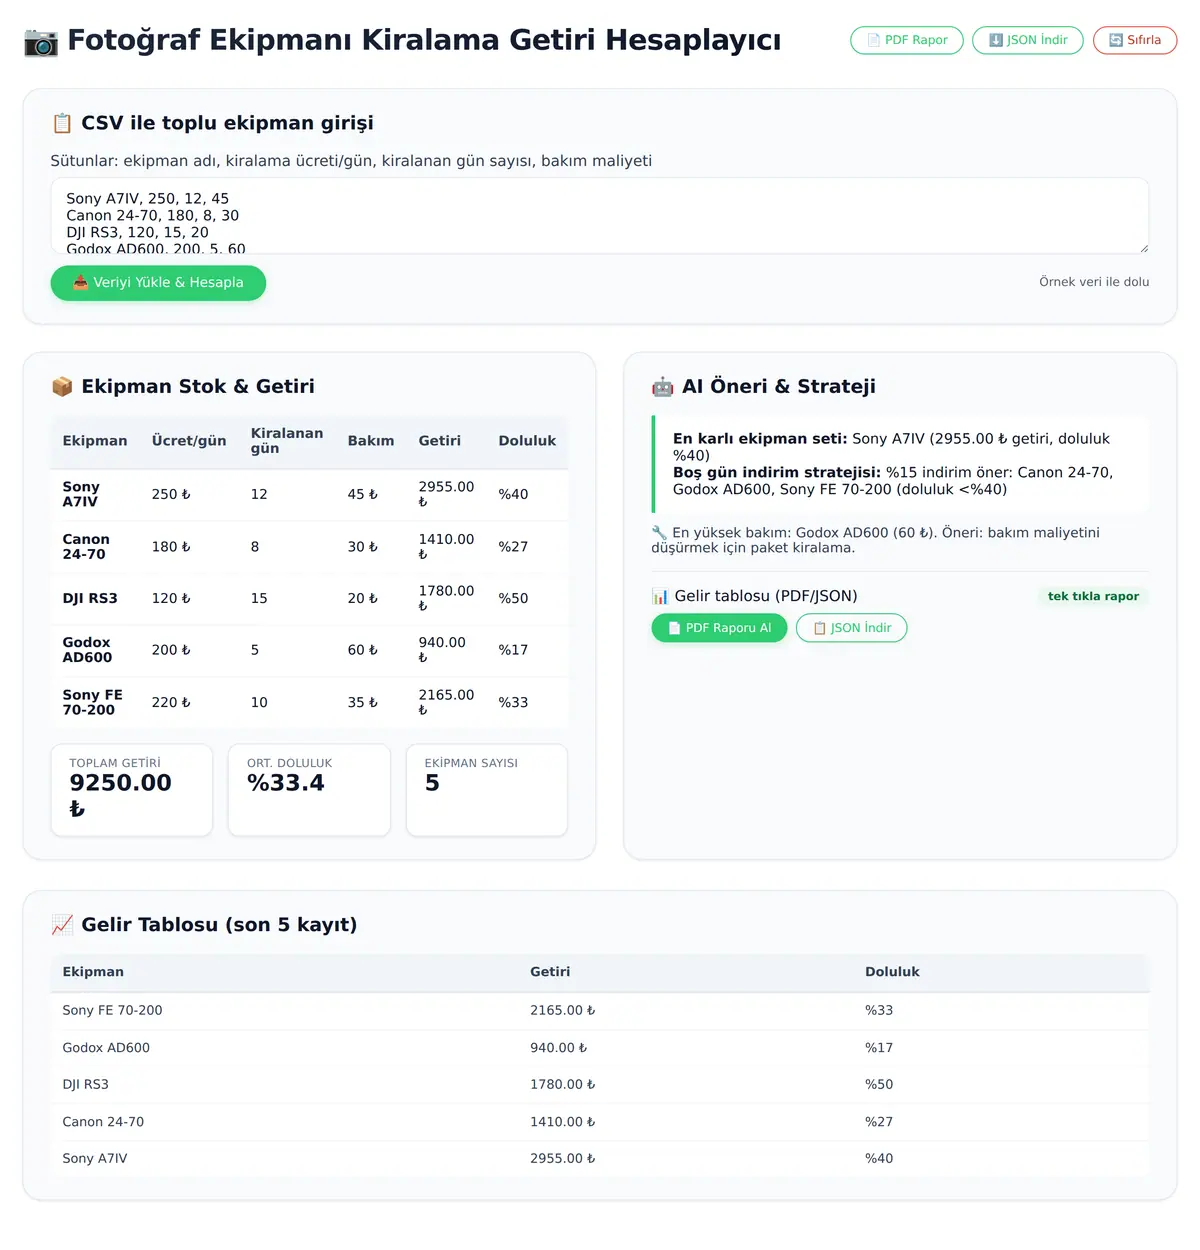Click the Ücret/gün column header

[189, 441]
